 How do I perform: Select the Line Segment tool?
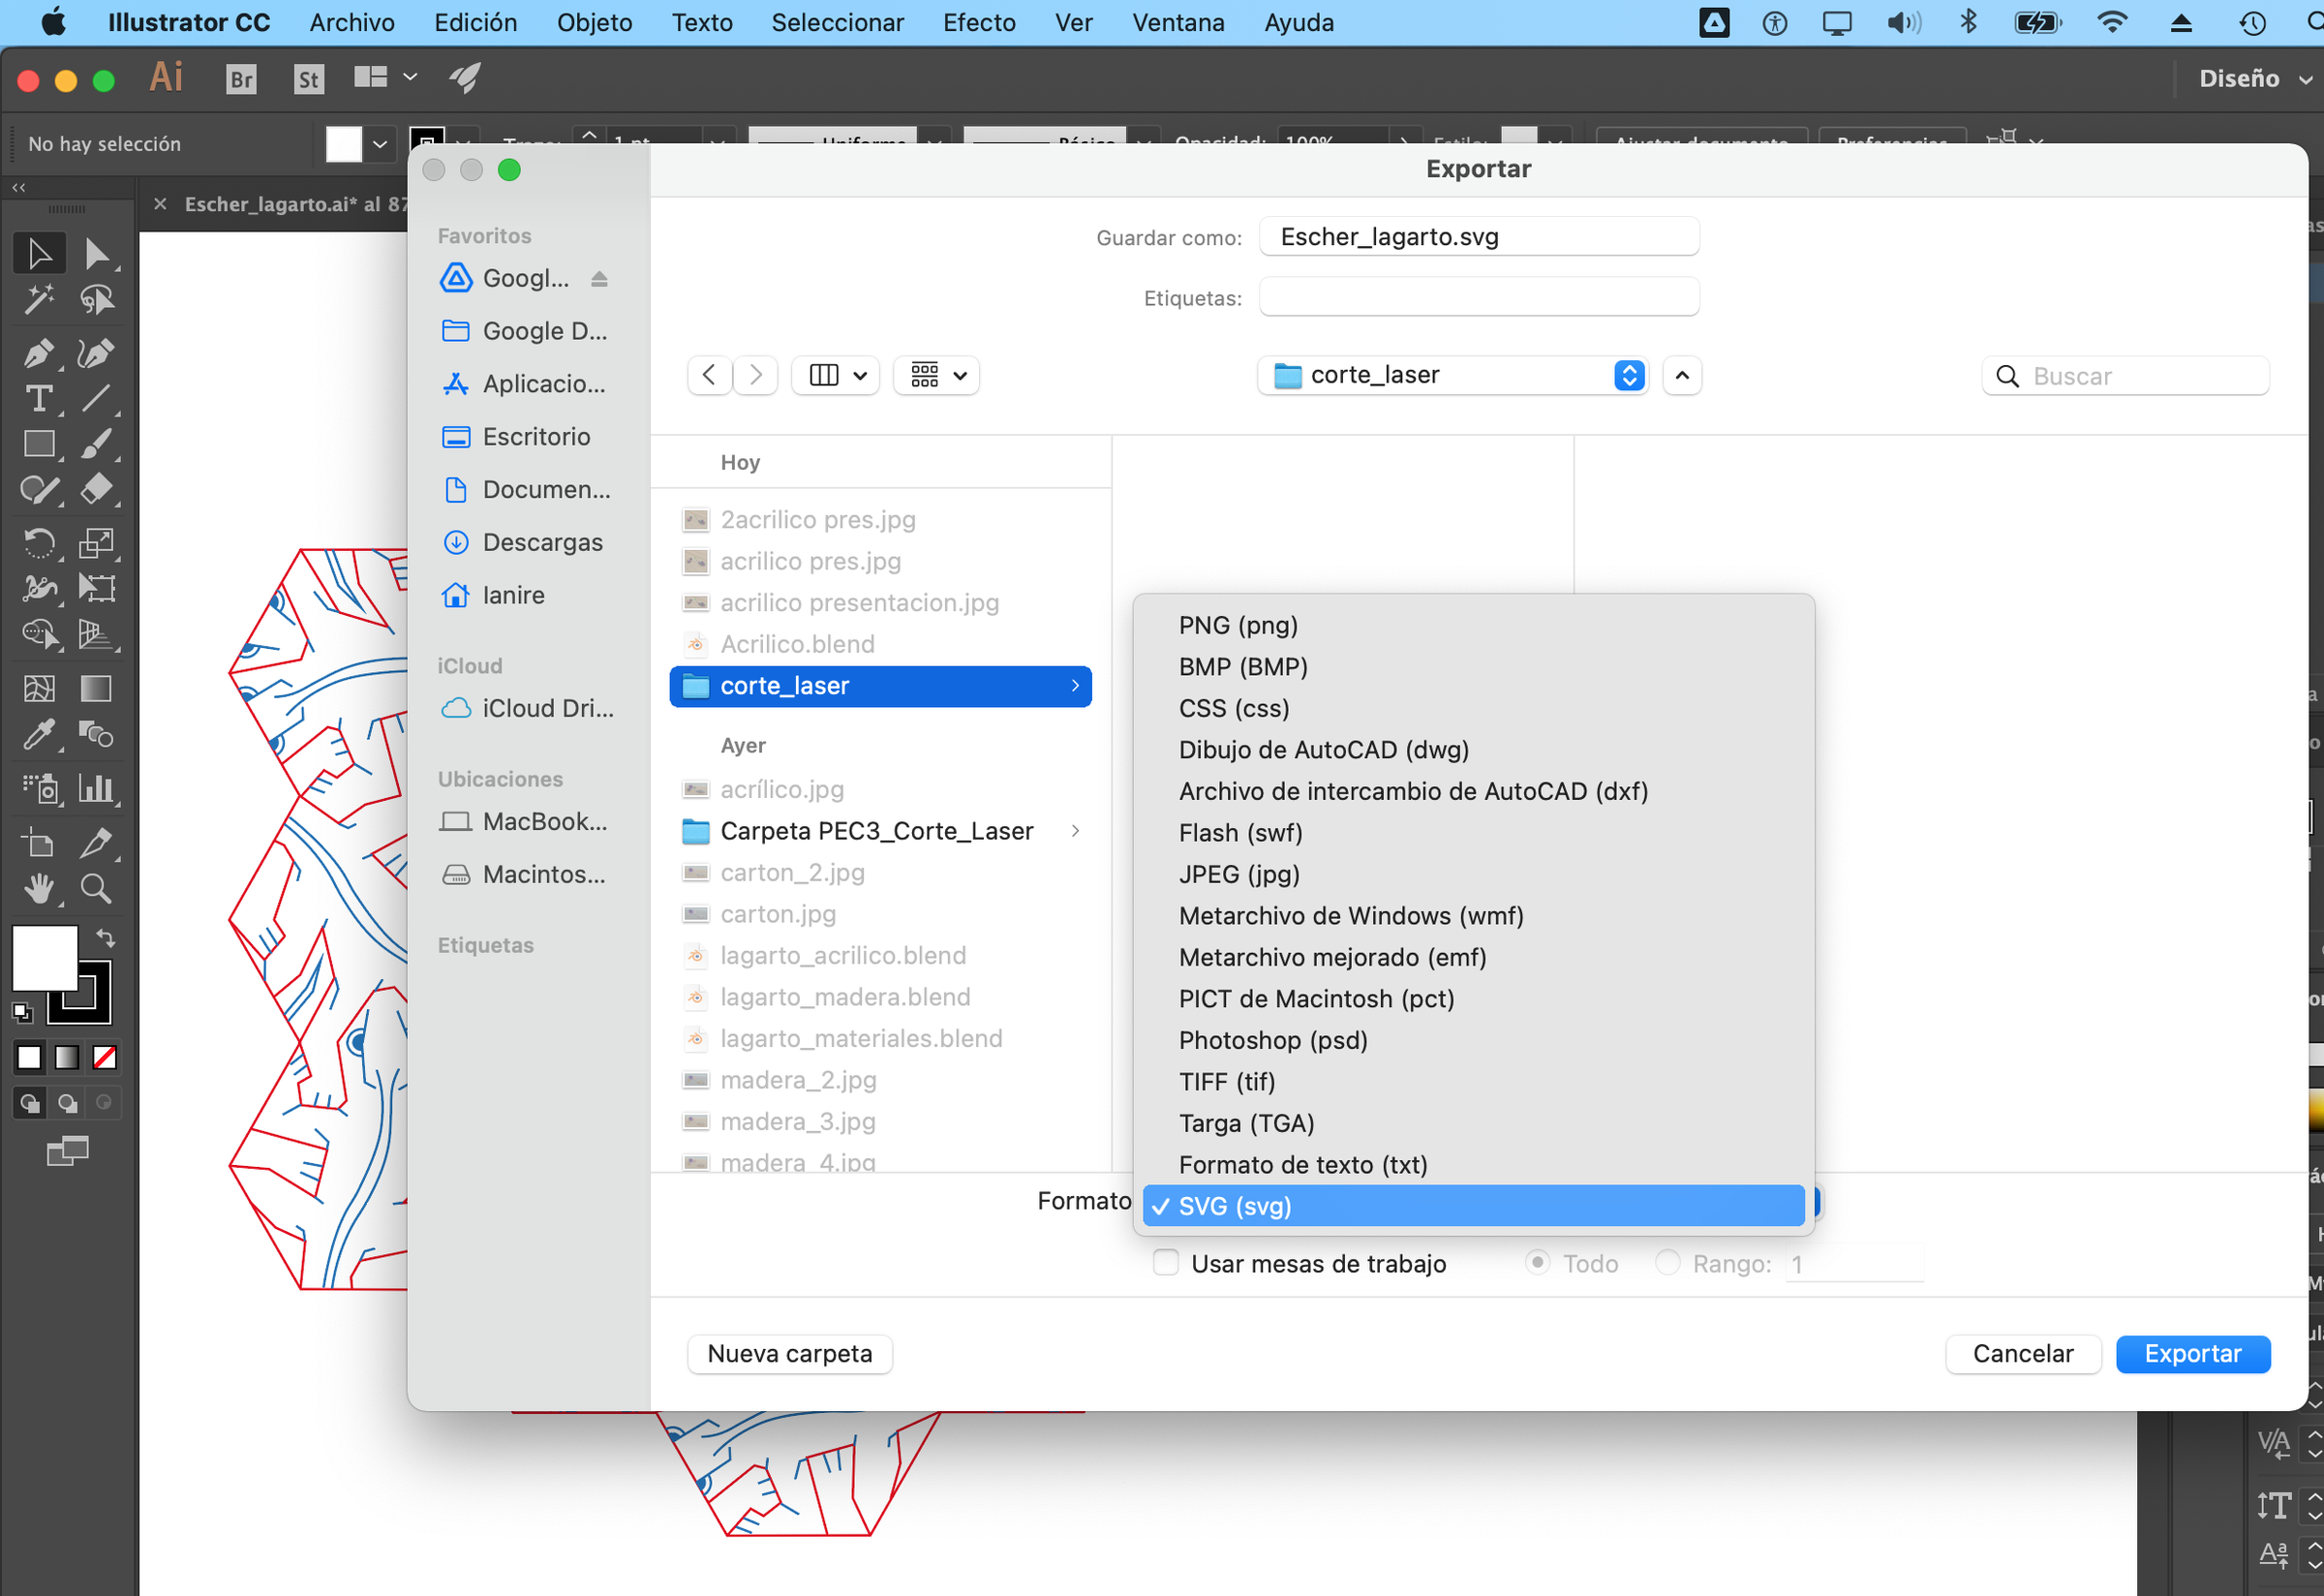97,399
